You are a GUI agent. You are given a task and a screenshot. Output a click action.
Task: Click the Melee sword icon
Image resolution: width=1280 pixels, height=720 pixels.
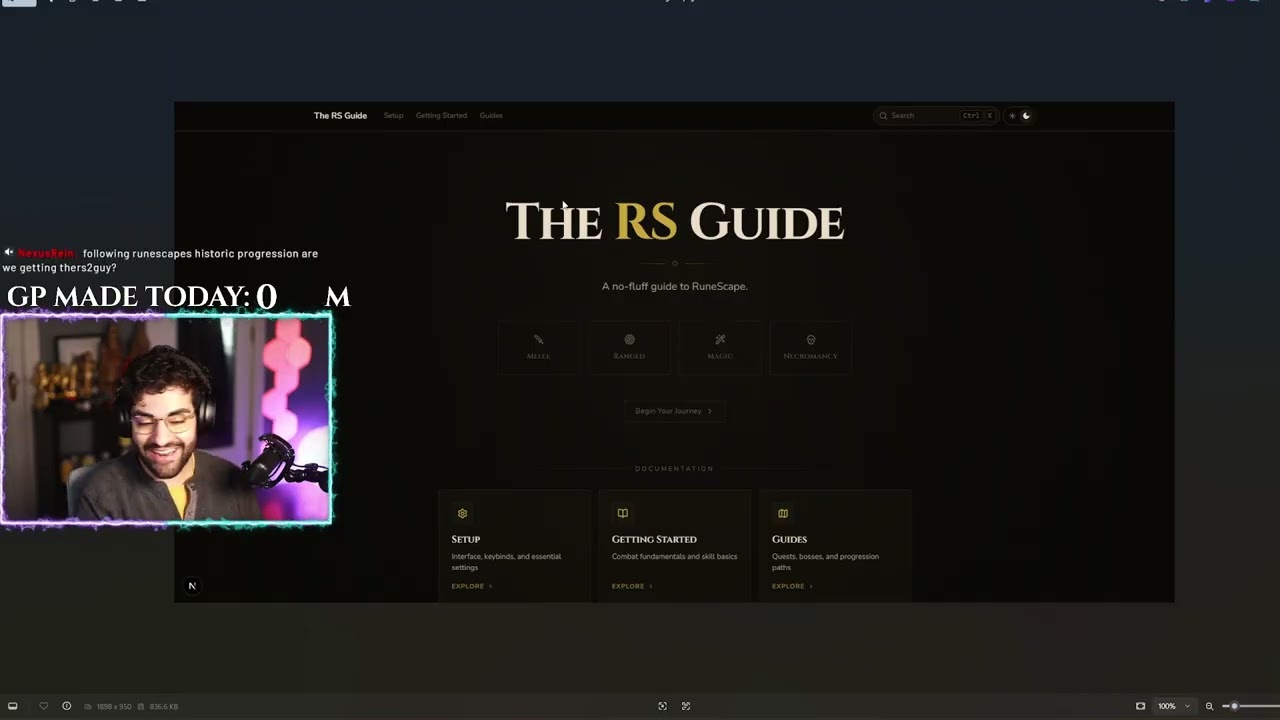point(538,340)
